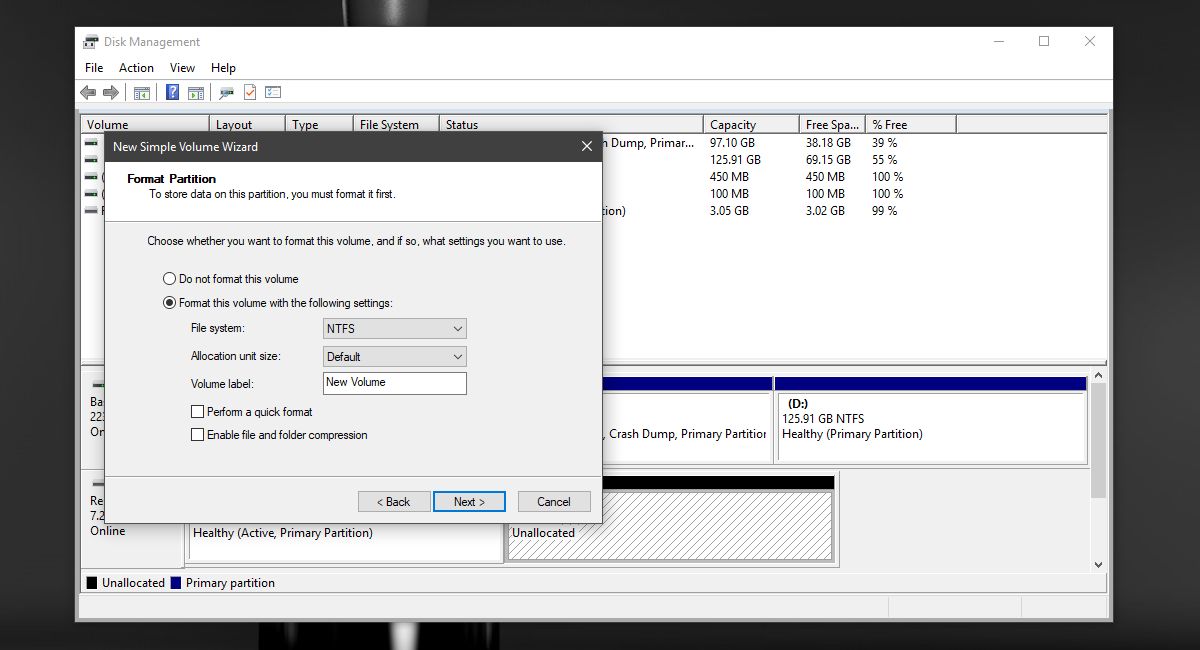Click the Rescan Disks toolbar icon

pos(227,93)
